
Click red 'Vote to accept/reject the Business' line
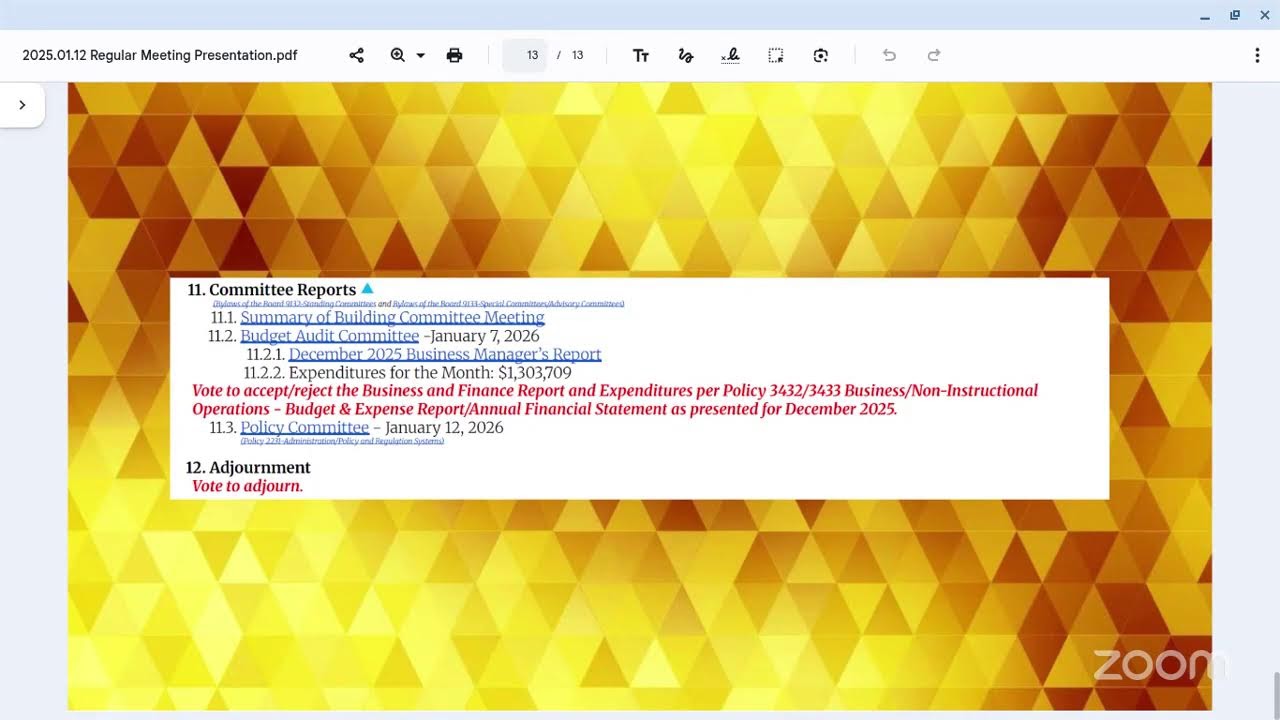tap(615, 391)
